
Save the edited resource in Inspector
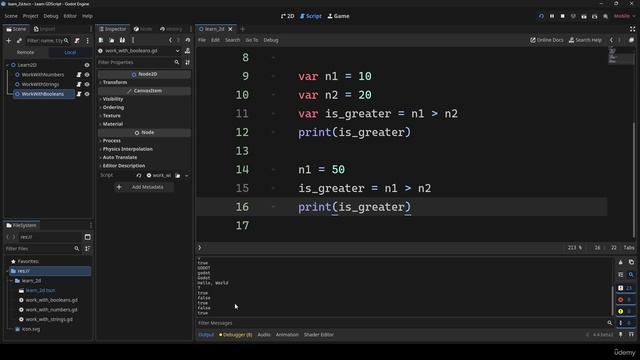coord(122,40)
